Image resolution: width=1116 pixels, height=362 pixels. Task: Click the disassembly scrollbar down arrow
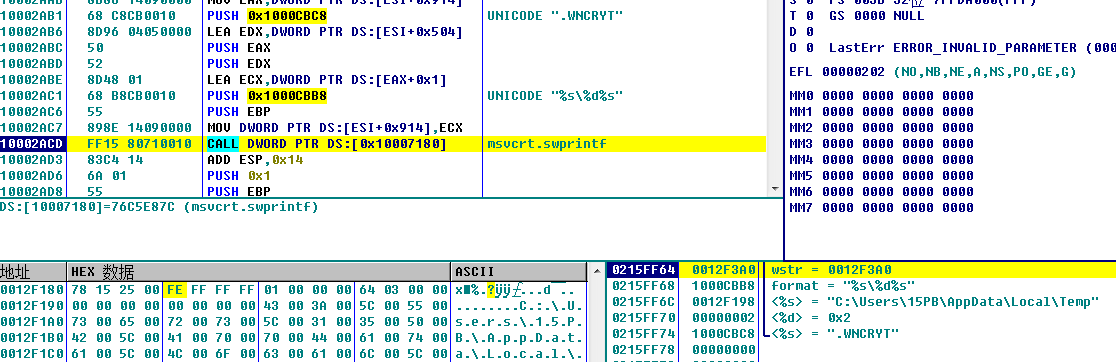775,188
